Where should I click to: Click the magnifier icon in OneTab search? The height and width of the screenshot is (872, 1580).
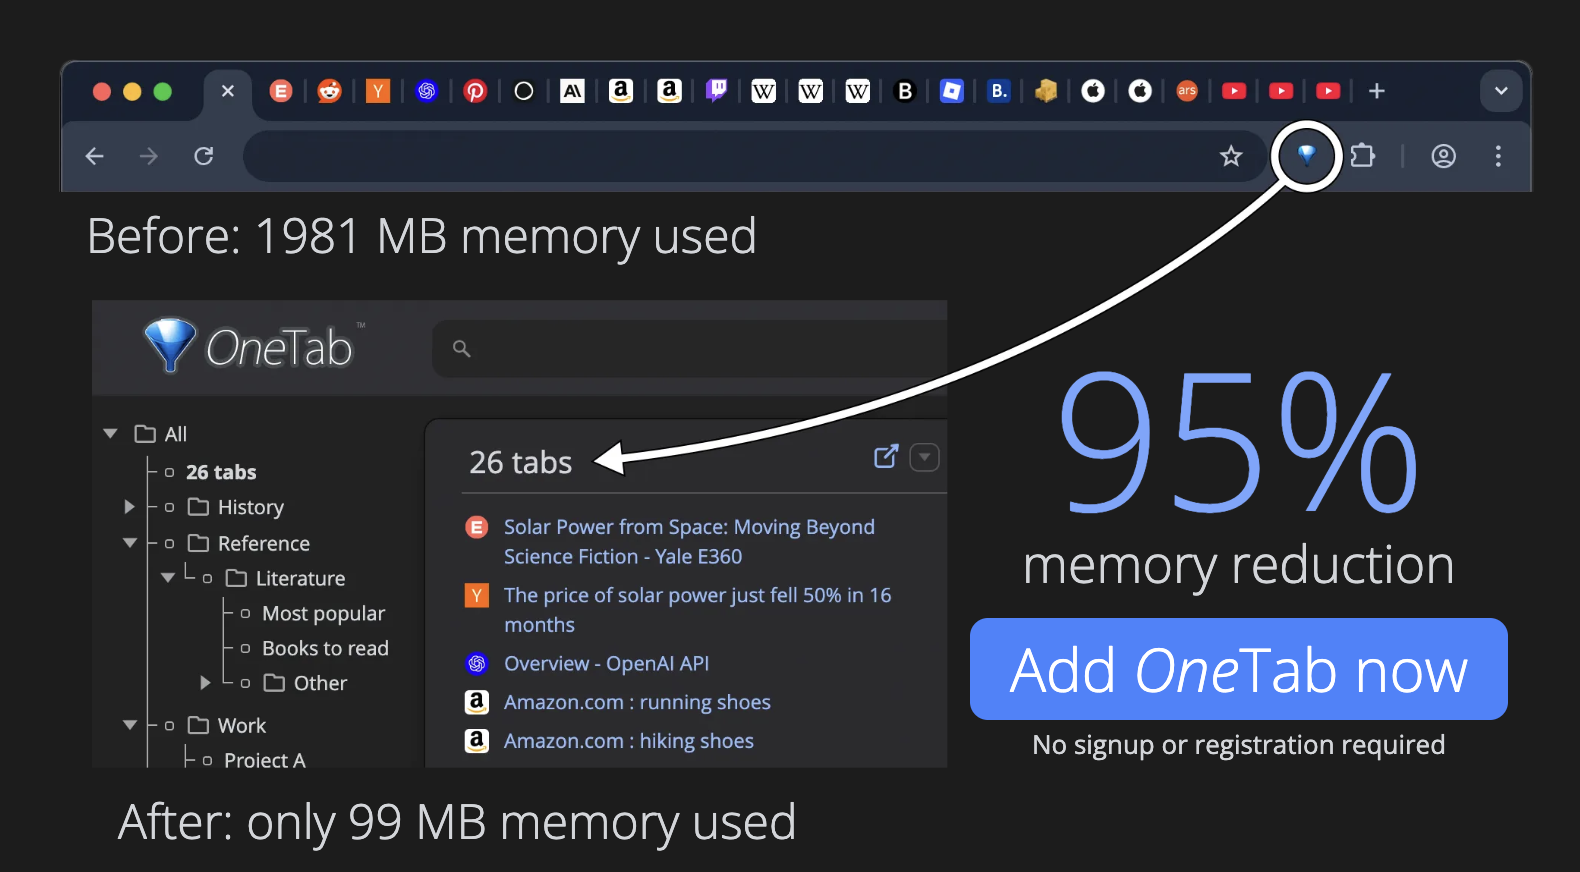coord(461,348)
